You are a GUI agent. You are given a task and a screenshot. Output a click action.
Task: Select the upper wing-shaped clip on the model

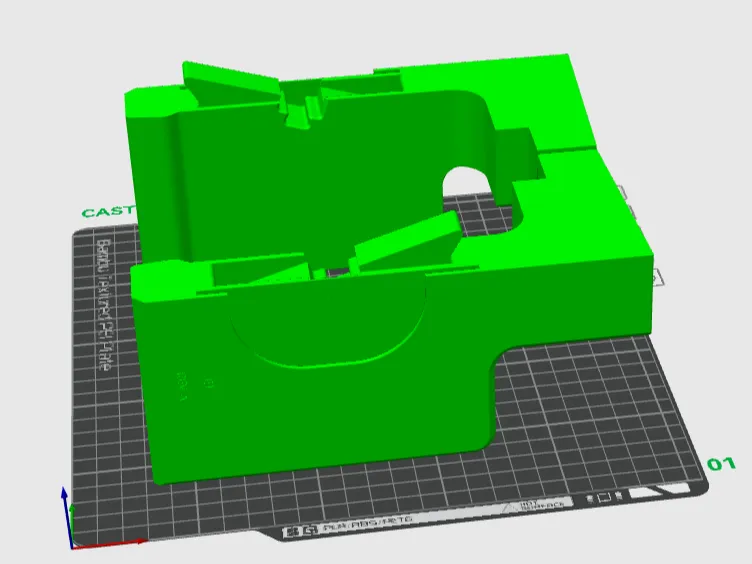[231, 82]
